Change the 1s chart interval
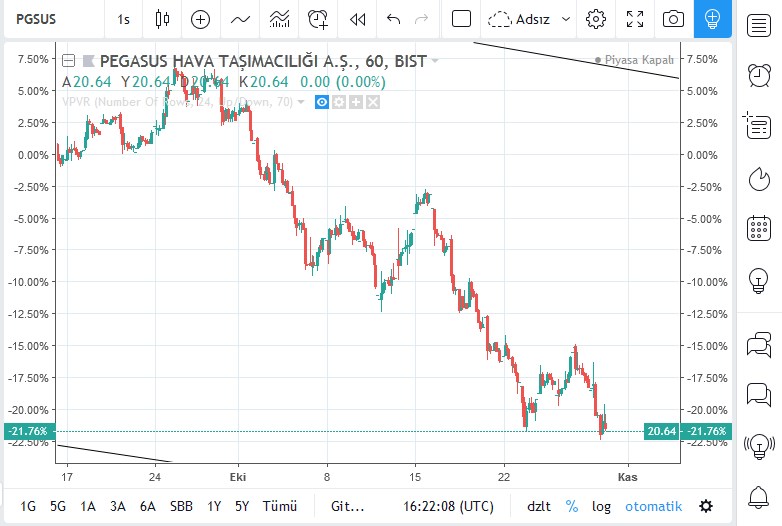 [123, 19]
